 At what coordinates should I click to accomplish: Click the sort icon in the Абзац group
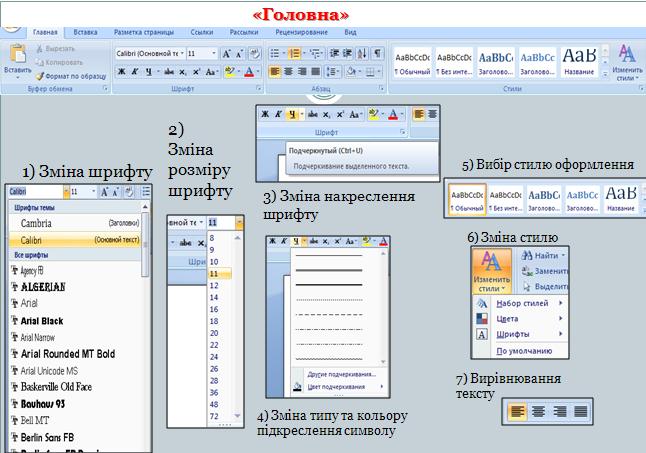pyautogui.click(x=362, y=53)
